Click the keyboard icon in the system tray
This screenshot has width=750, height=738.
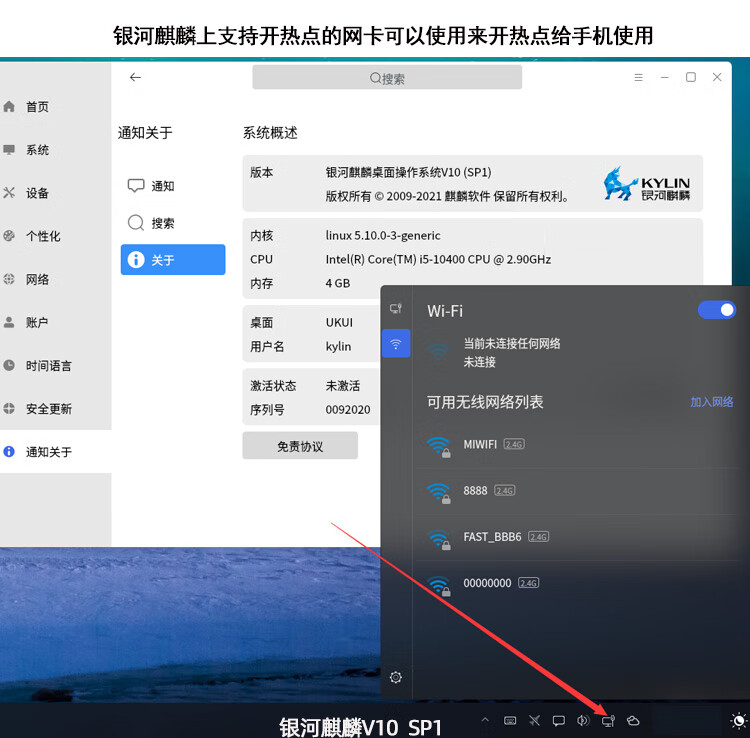[x=510, y=720]
